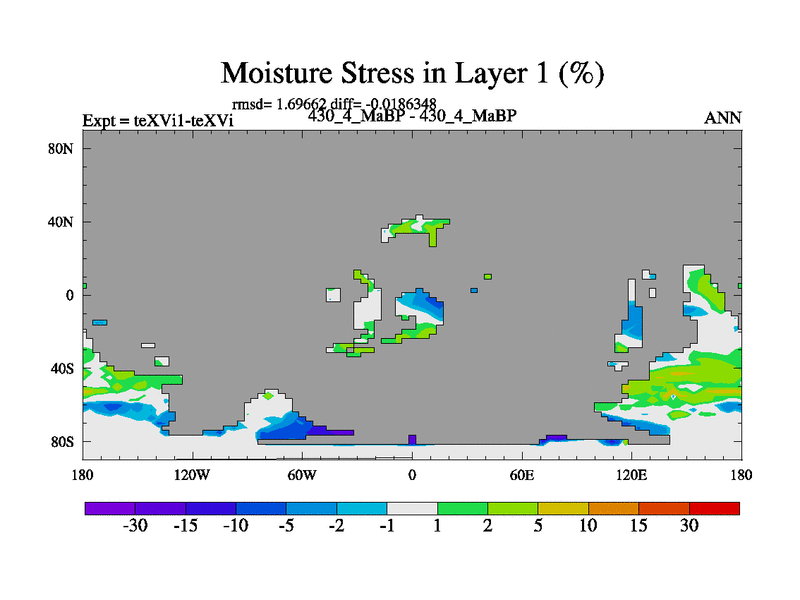Click the 430_4_MaBP - 430_4_MaBP subtitle
Image resolution: width=800 pixels, height=600 pixels.
(x=412, y=115)
